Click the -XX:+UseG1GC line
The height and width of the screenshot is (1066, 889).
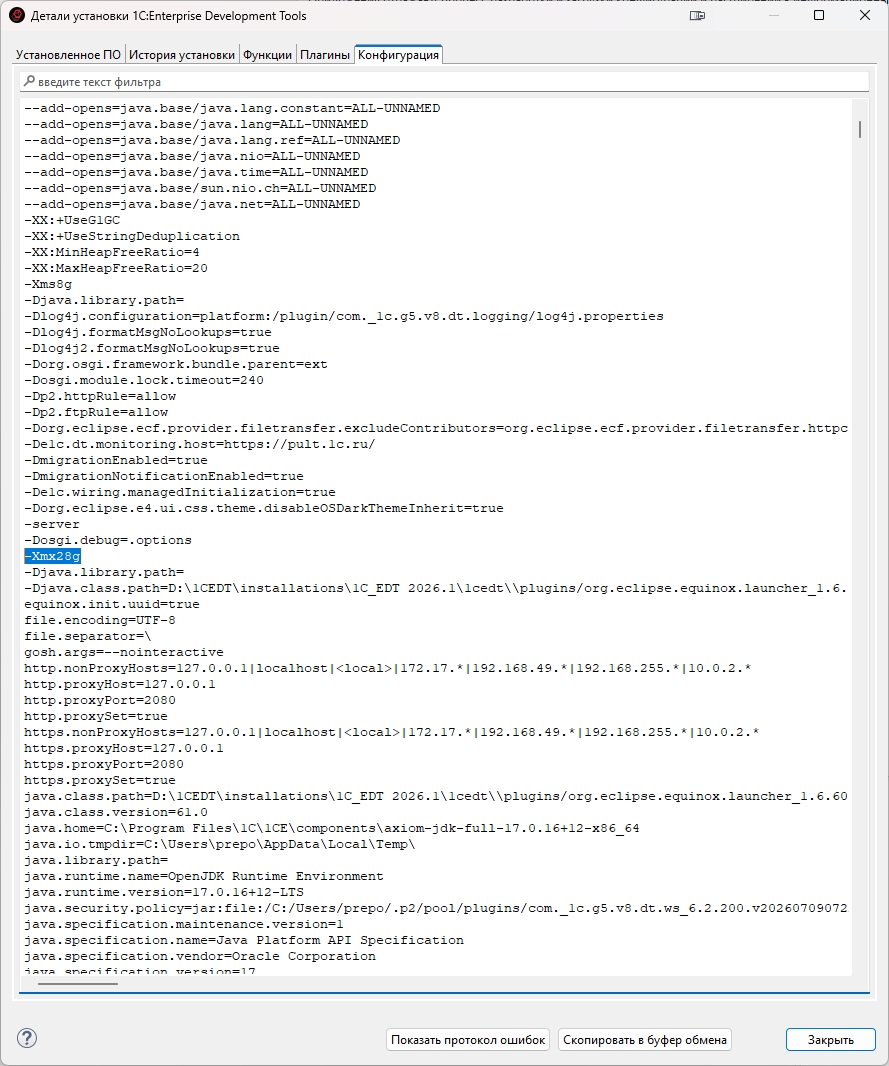tap(72, 220)
